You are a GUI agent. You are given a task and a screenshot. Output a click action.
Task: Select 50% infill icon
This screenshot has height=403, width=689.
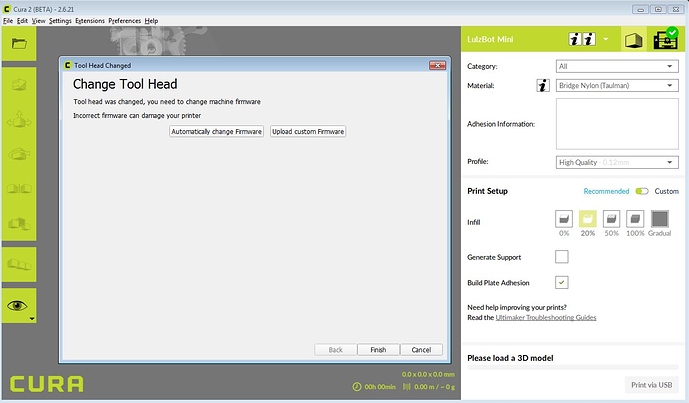(611, 218)
